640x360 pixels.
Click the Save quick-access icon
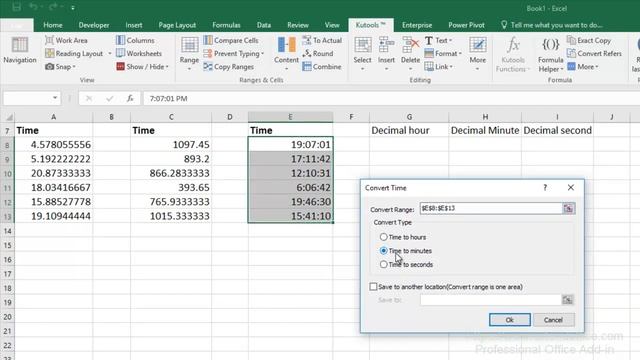pyautogui.click(x=16, y=7)
